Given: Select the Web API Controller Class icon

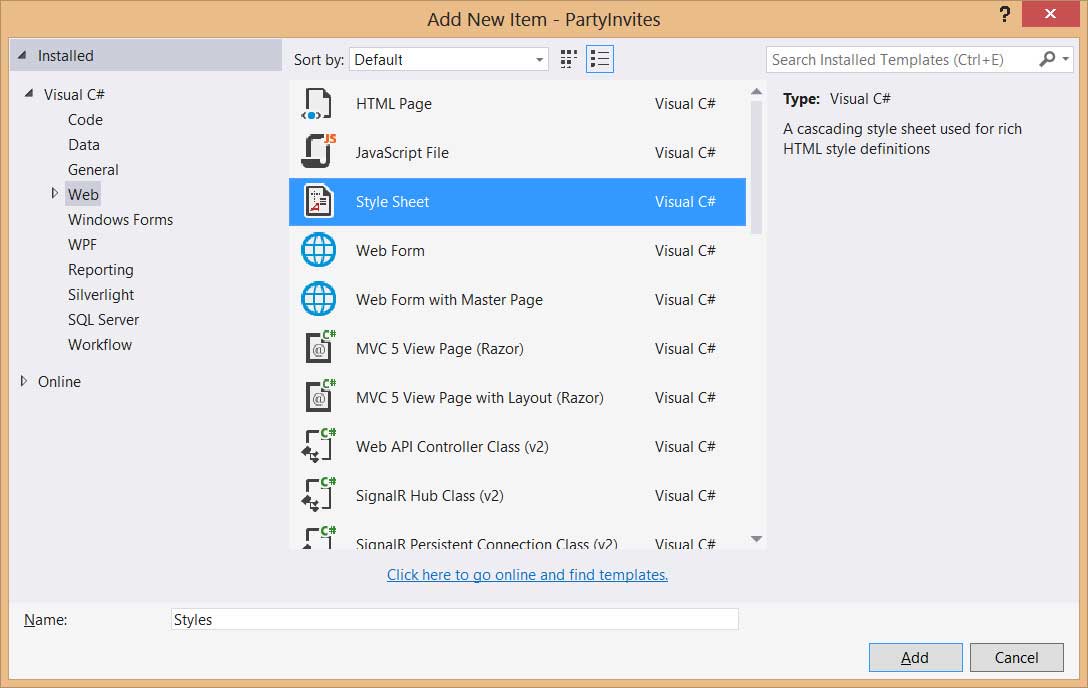Looking at the screenshot, I should (x=318, y=446).
